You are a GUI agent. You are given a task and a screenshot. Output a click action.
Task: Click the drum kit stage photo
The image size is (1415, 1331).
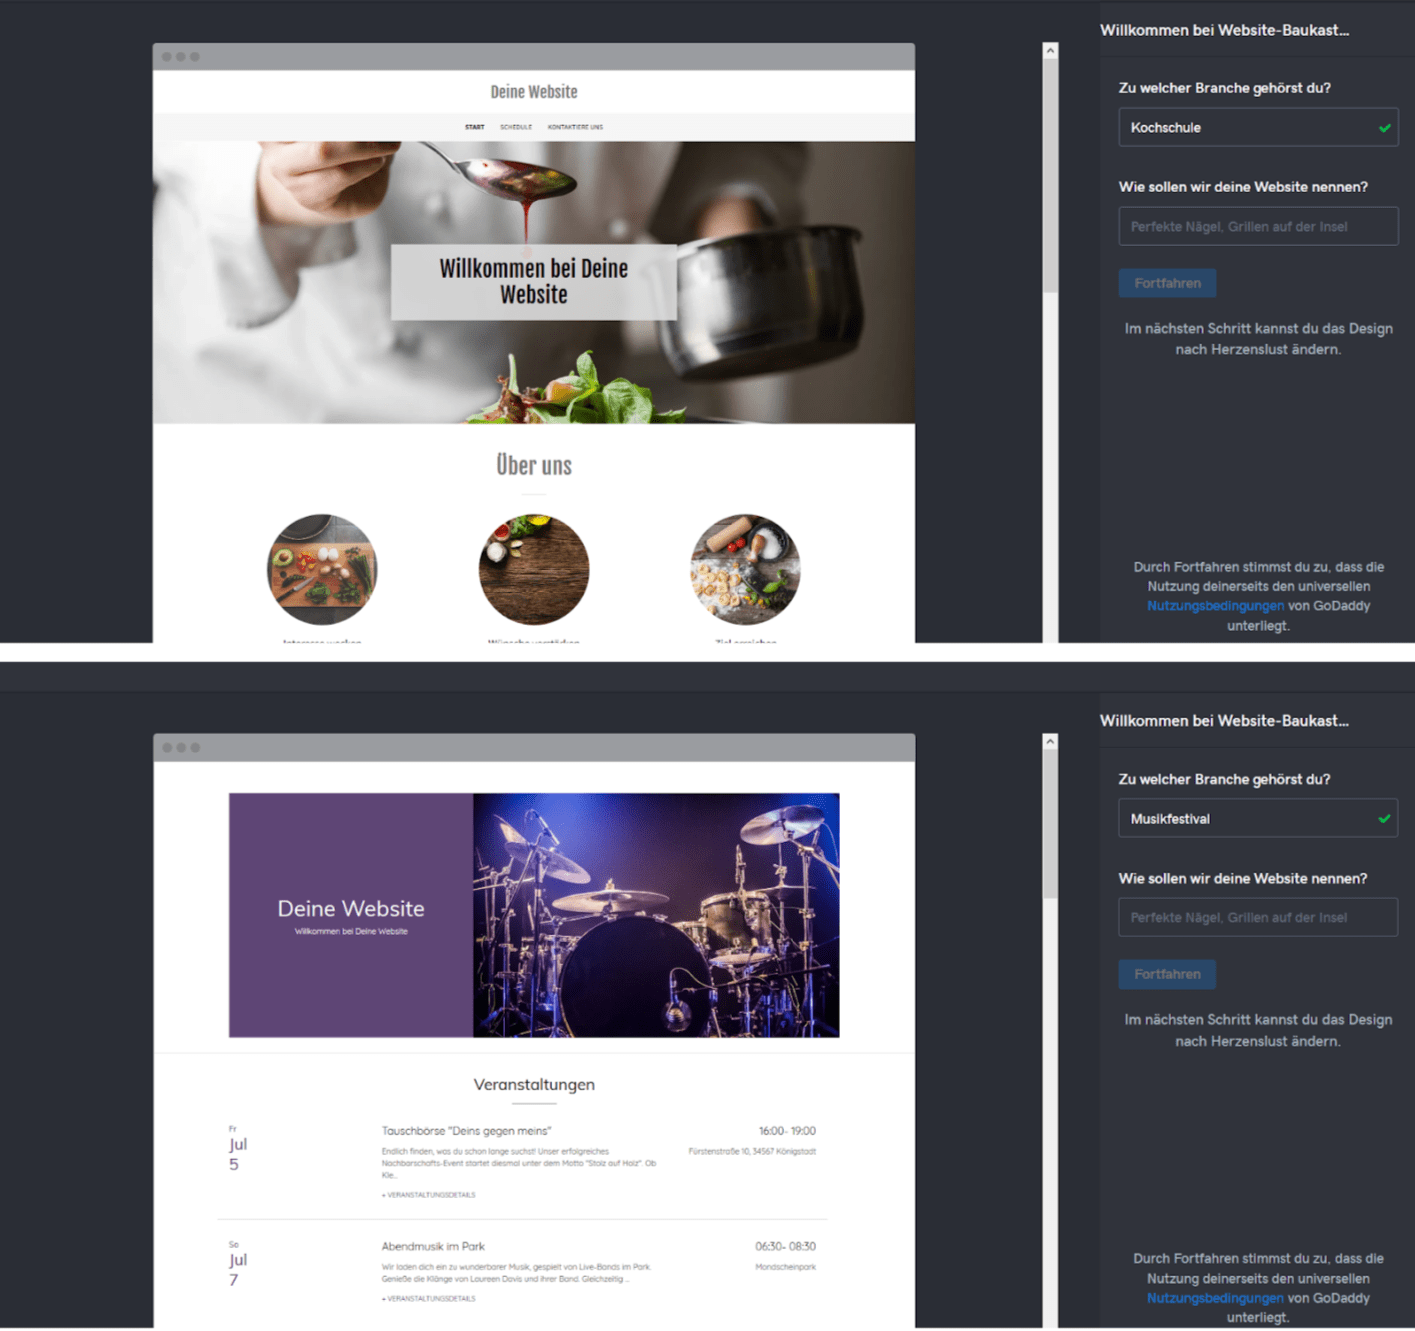point(656,915)
